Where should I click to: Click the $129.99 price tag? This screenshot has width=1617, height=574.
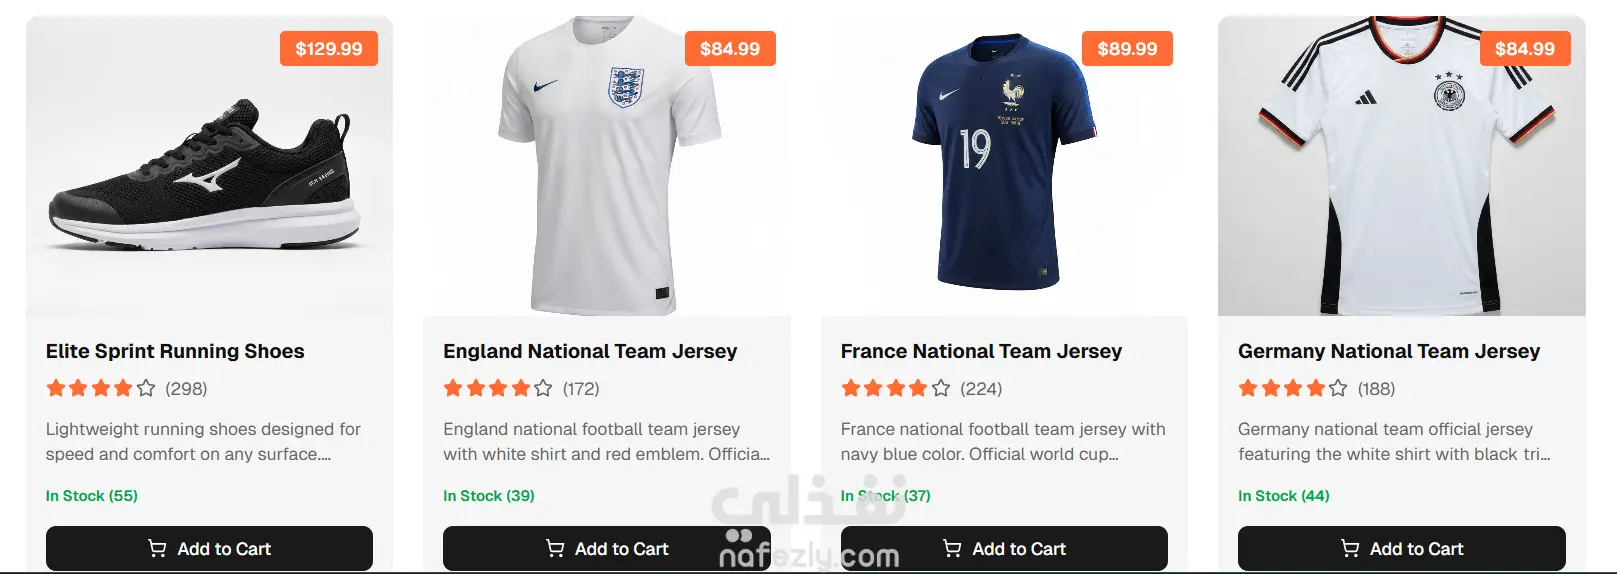click(x=329, y=49)
